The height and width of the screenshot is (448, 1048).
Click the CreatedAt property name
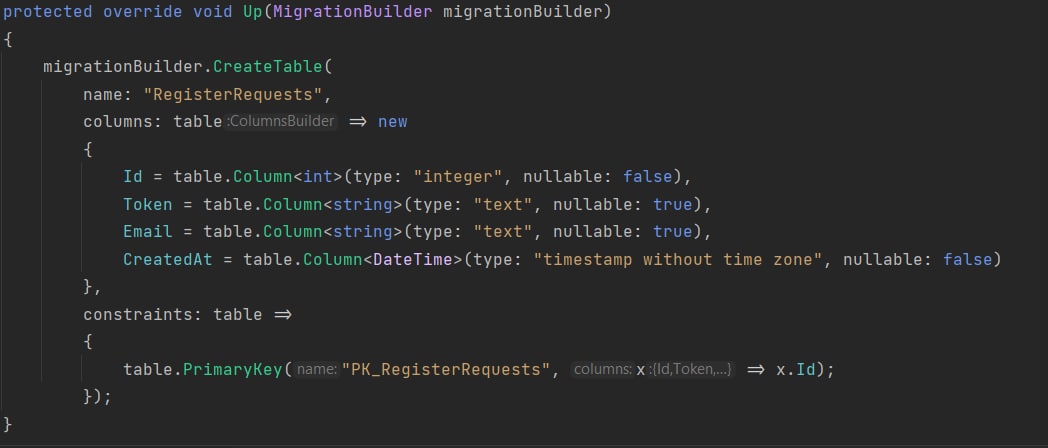coord(168,259)
